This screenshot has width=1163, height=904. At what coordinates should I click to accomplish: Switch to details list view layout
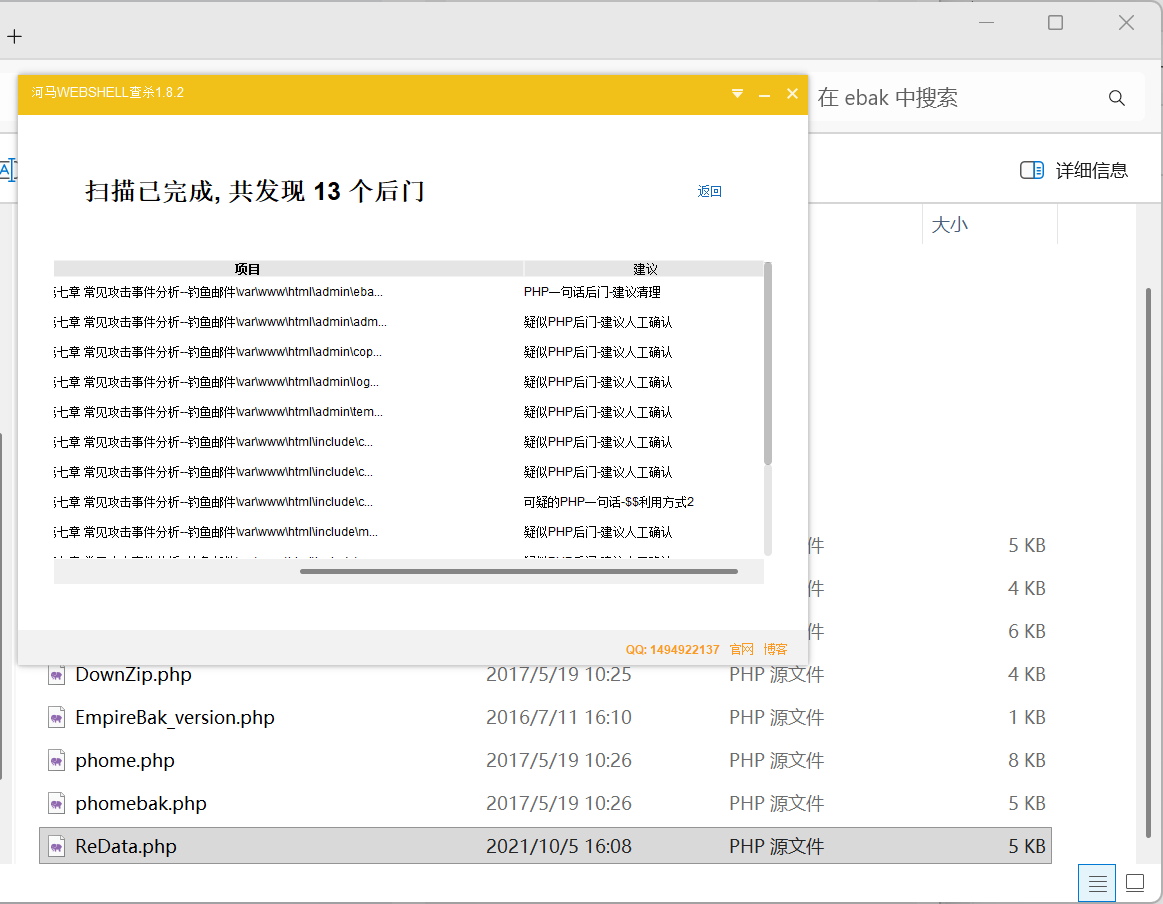coord(1097,883)
